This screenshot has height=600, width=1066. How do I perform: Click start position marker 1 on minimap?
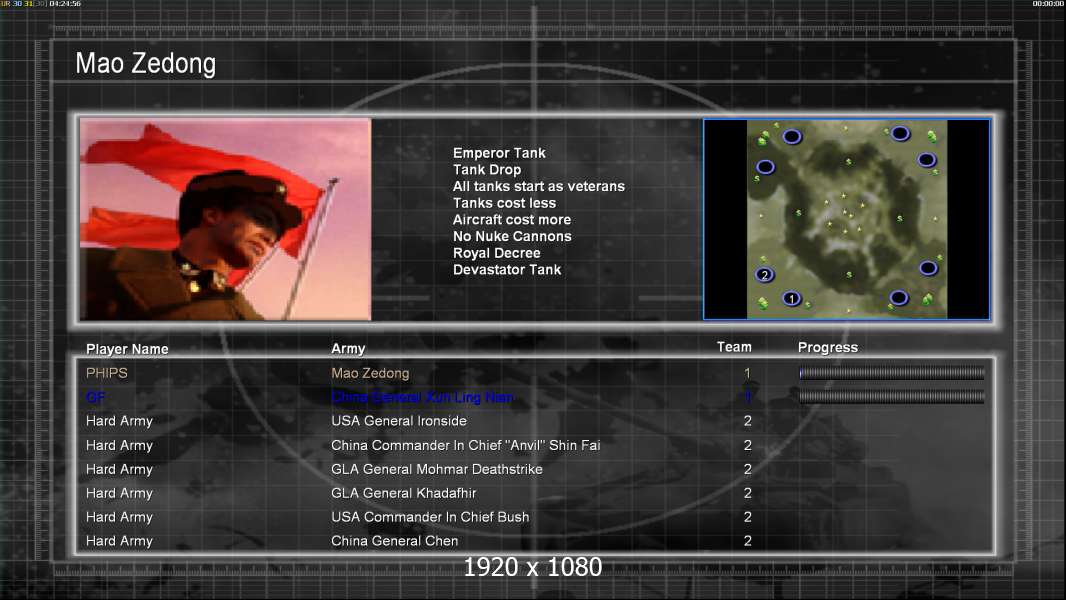click(791, 298)
